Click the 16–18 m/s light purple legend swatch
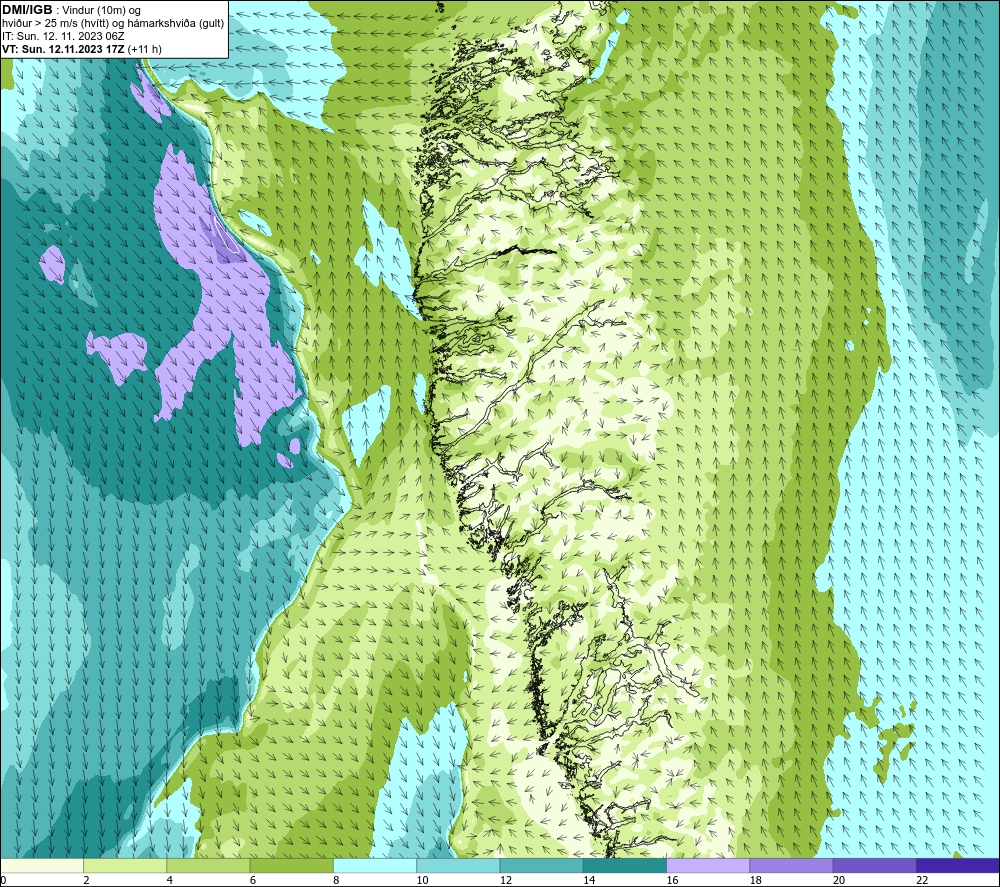The image size is (1000, 887). click(708, 865)
